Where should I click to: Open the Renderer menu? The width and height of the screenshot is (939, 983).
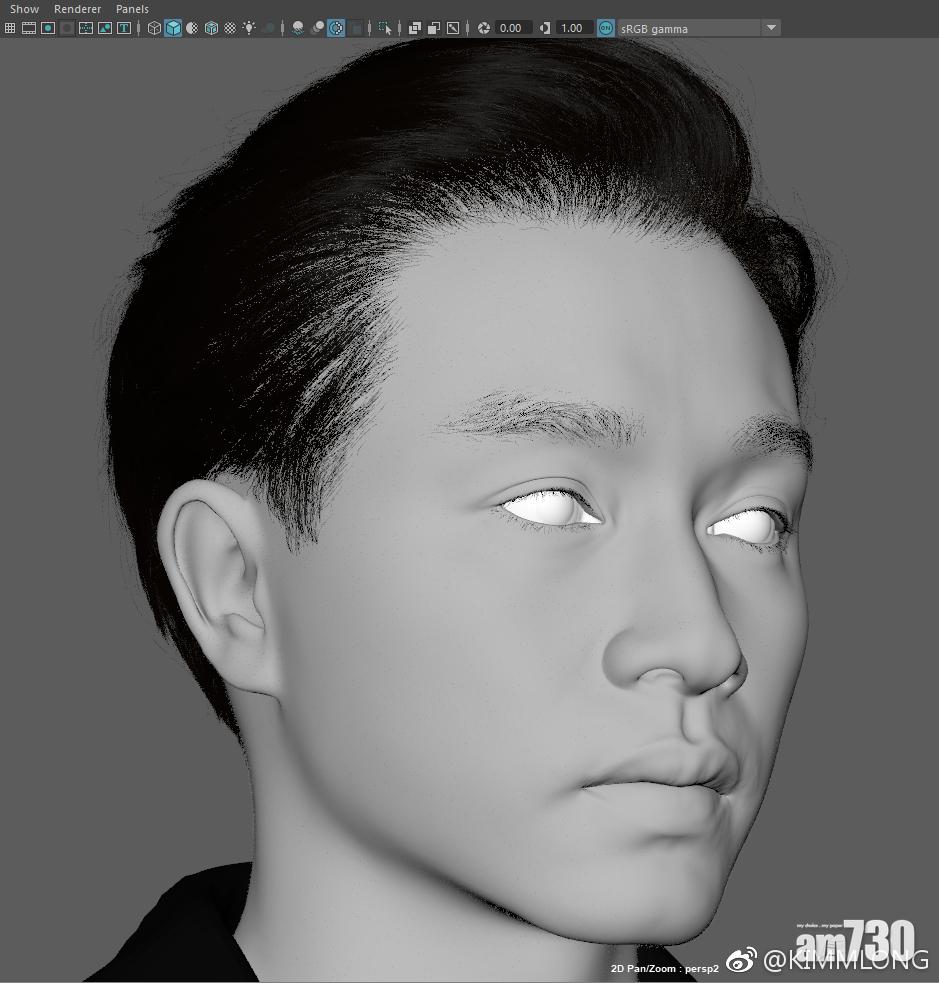(77, 9)
